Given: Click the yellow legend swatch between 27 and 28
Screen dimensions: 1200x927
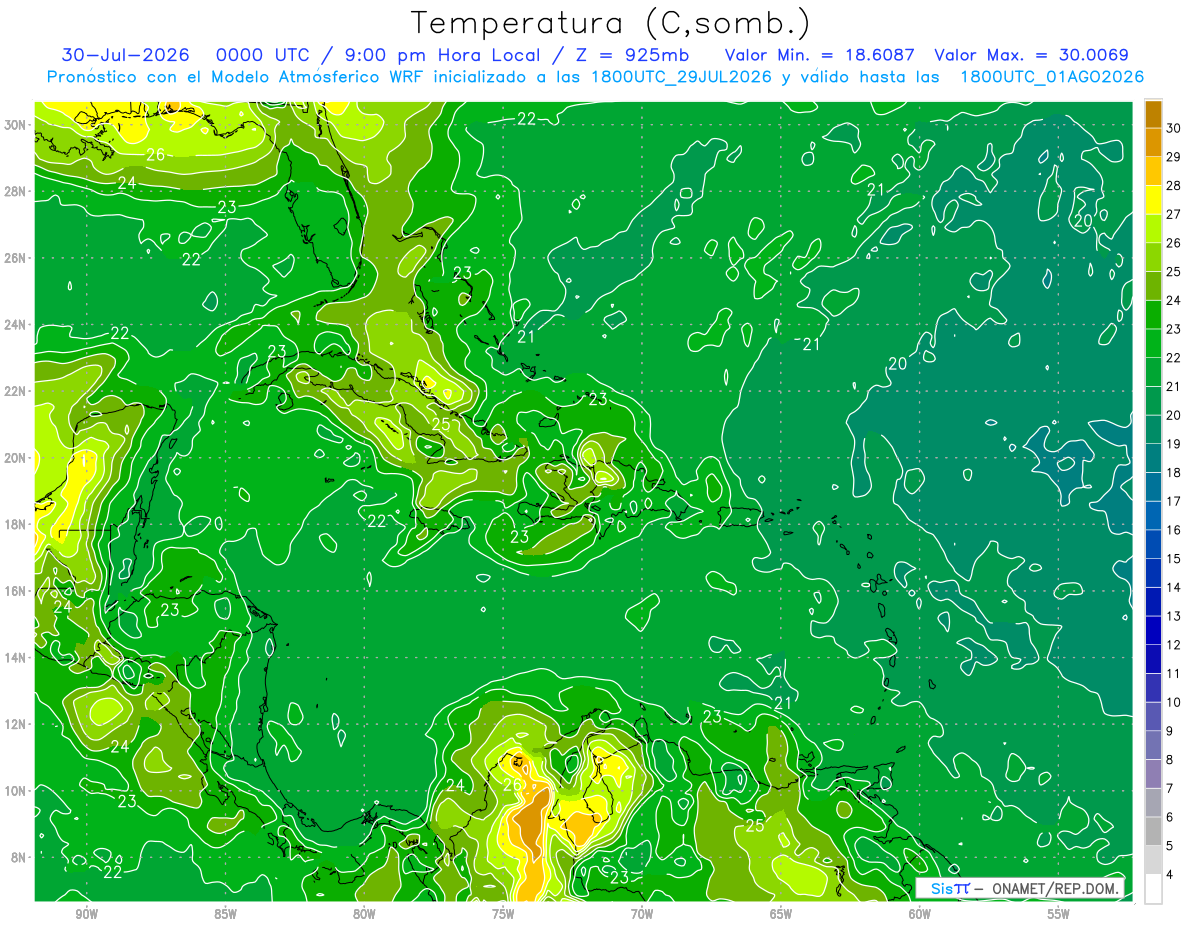Looking at the screenshot, I should 1153,200.
